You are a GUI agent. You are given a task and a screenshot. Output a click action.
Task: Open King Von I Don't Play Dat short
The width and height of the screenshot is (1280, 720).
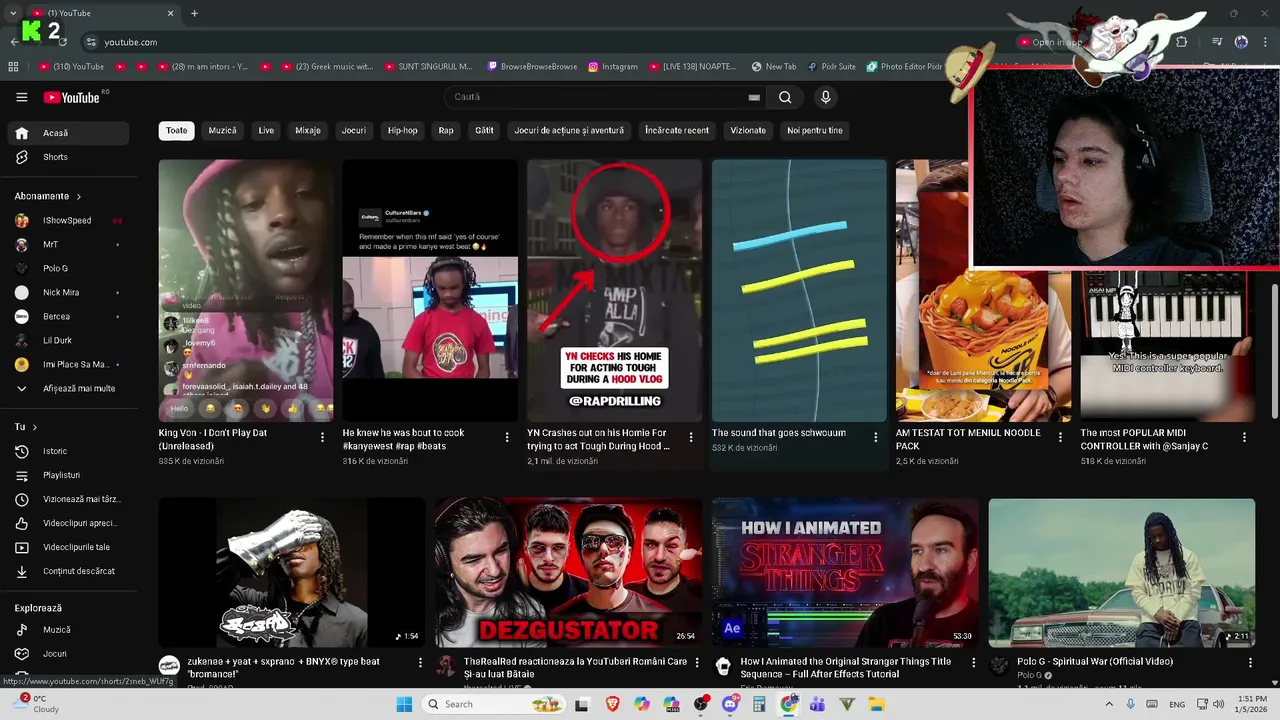click(x=246, y=290)
